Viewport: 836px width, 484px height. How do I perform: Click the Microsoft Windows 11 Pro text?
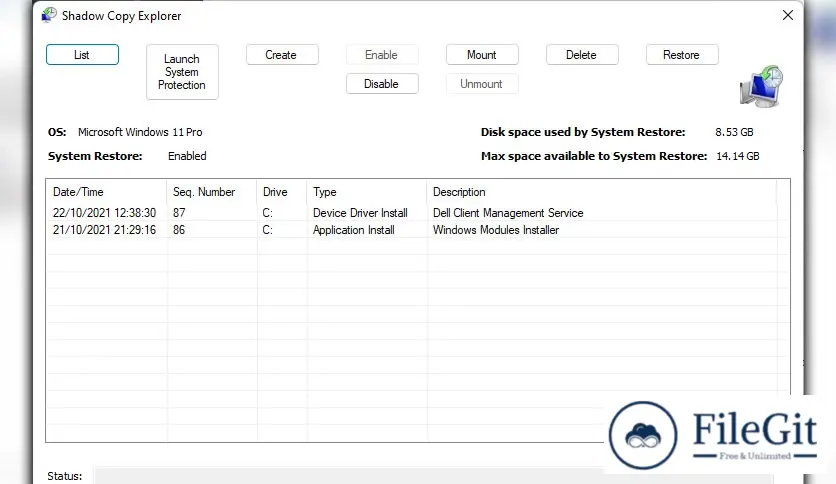pyautogui.click(x=140, y=132)
